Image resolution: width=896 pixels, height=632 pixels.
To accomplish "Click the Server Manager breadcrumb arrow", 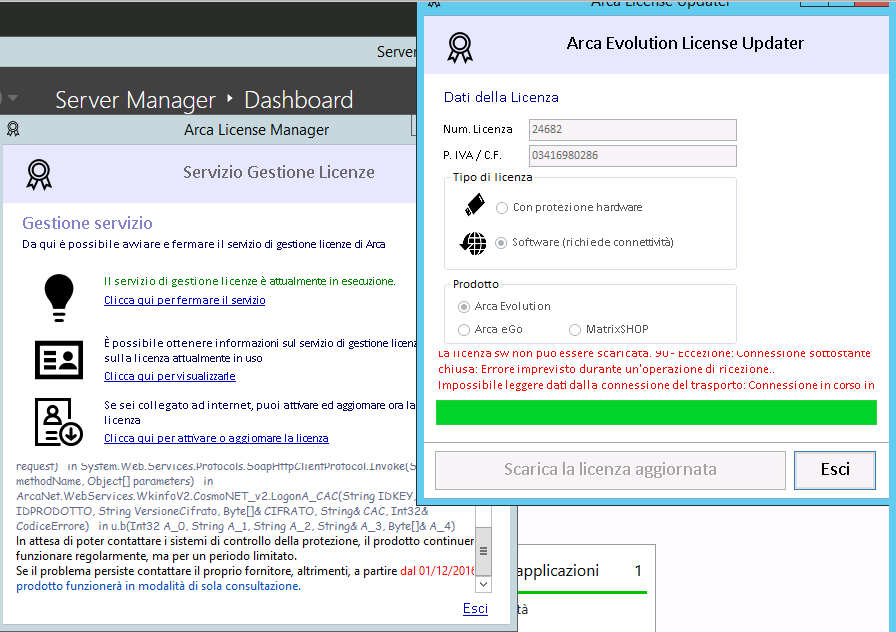I will tap(230, 100).
